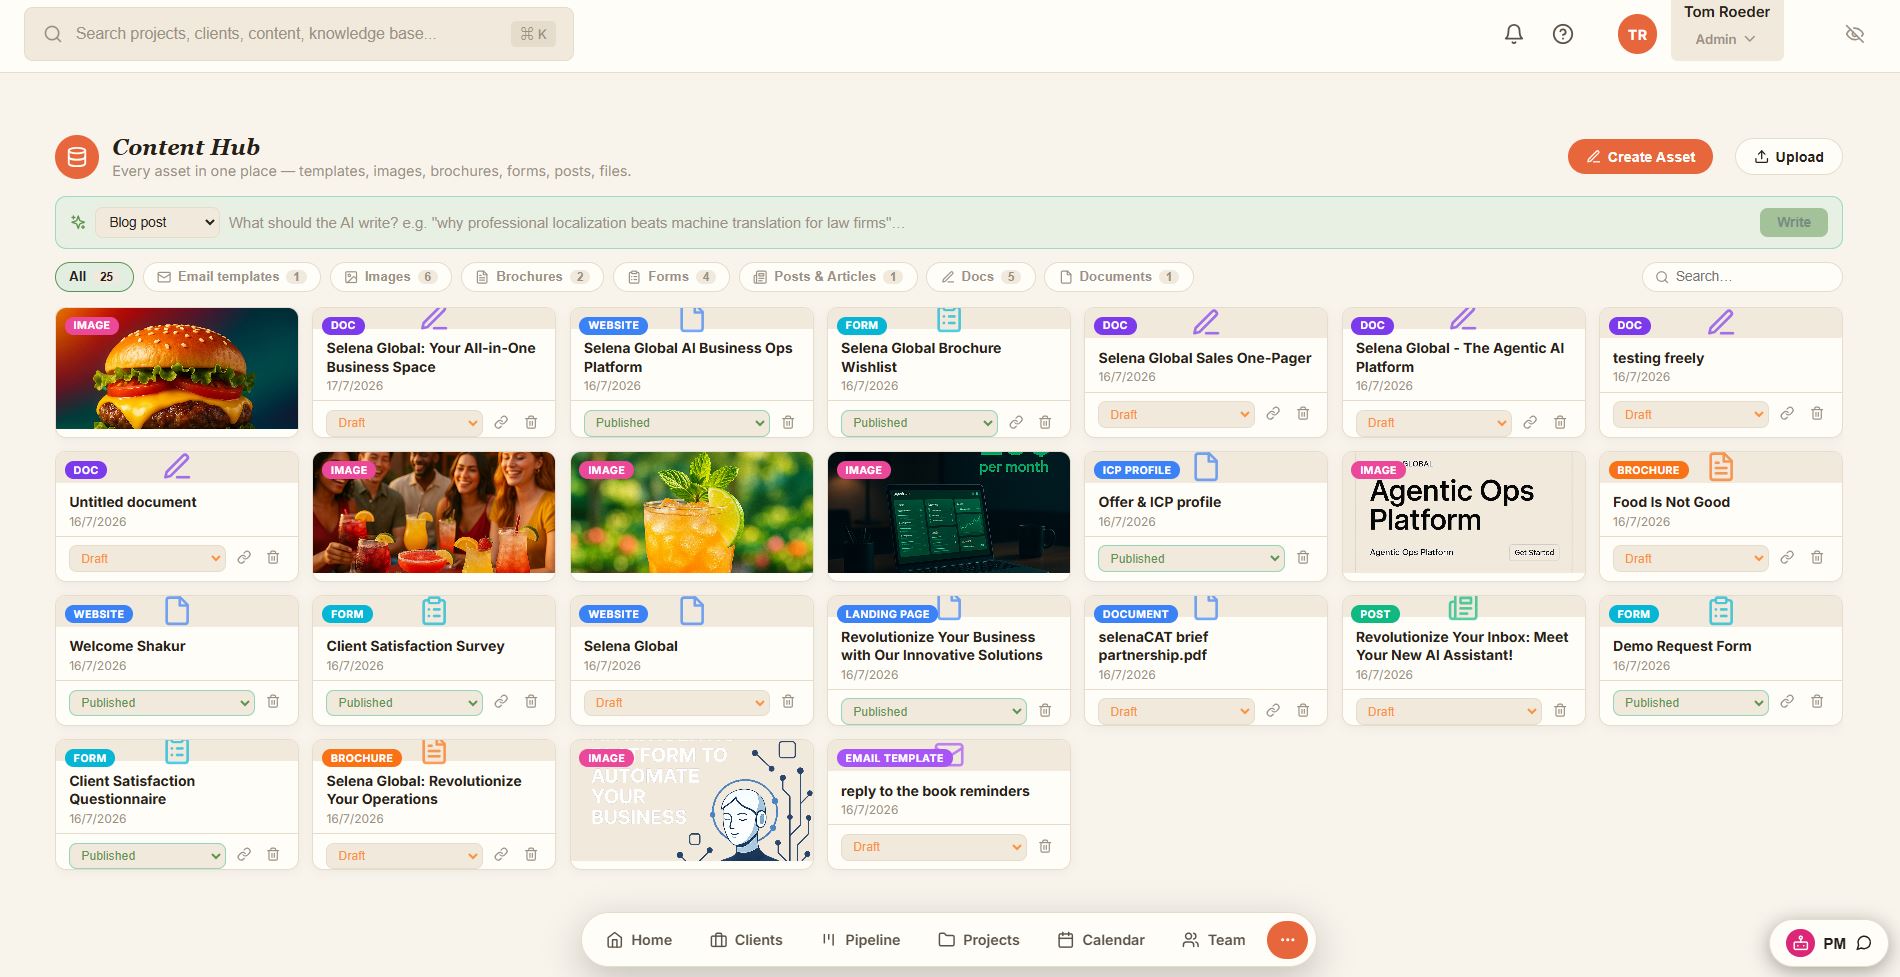Copy link for Demo Request Form

coord(1787,702)
